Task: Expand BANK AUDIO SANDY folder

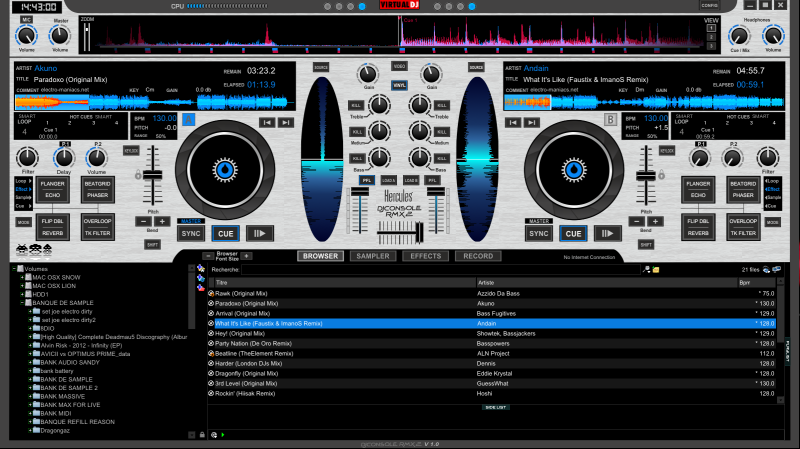Action: point(30,362)
